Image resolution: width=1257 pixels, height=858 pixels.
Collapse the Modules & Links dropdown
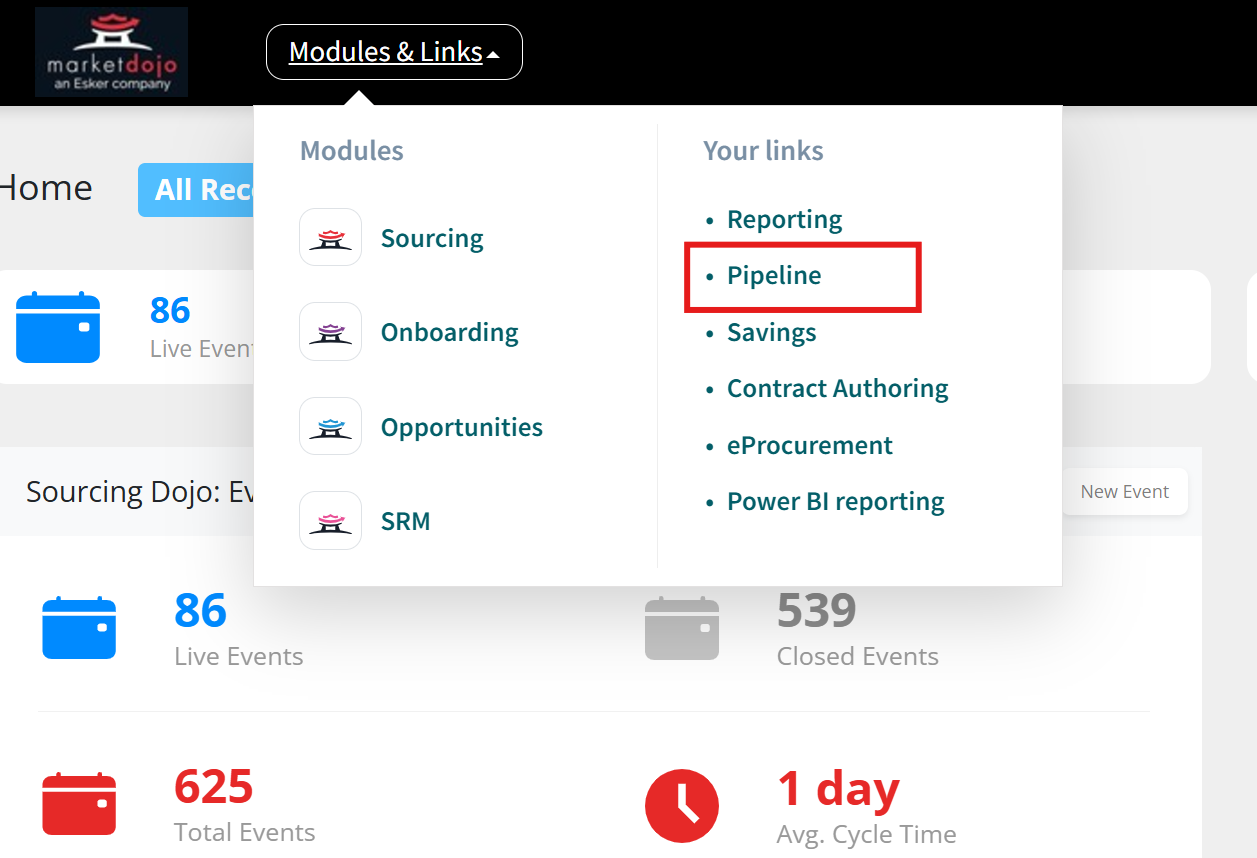(394, 52)
